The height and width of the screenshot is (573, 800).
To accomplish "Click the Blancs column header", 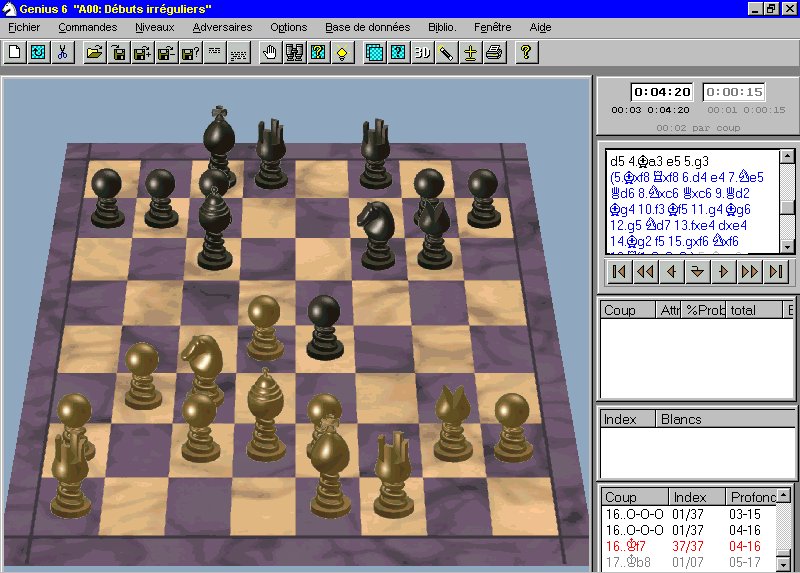I will coord(724,419).
